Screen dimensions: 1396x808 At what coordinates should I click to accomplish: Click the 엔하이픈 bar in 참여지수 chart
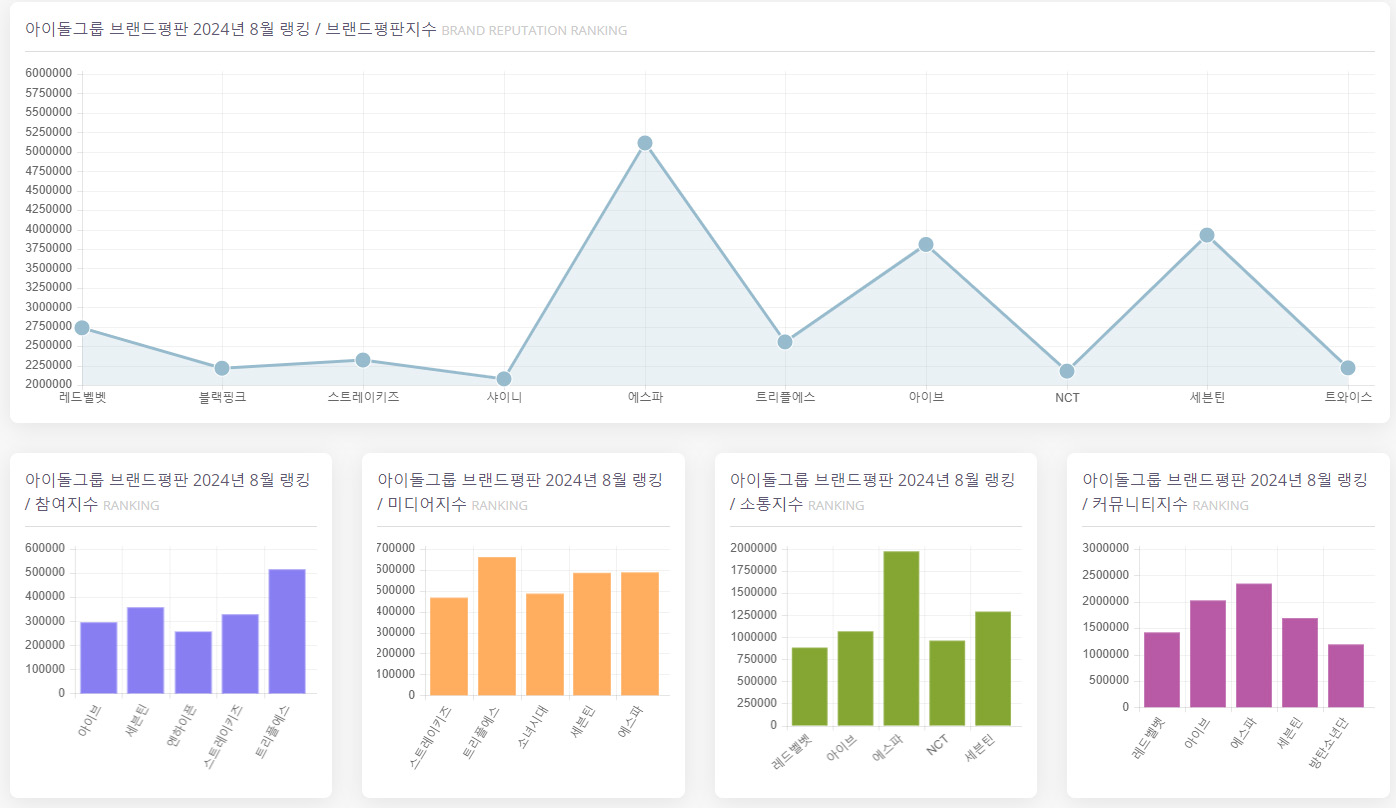193,663
